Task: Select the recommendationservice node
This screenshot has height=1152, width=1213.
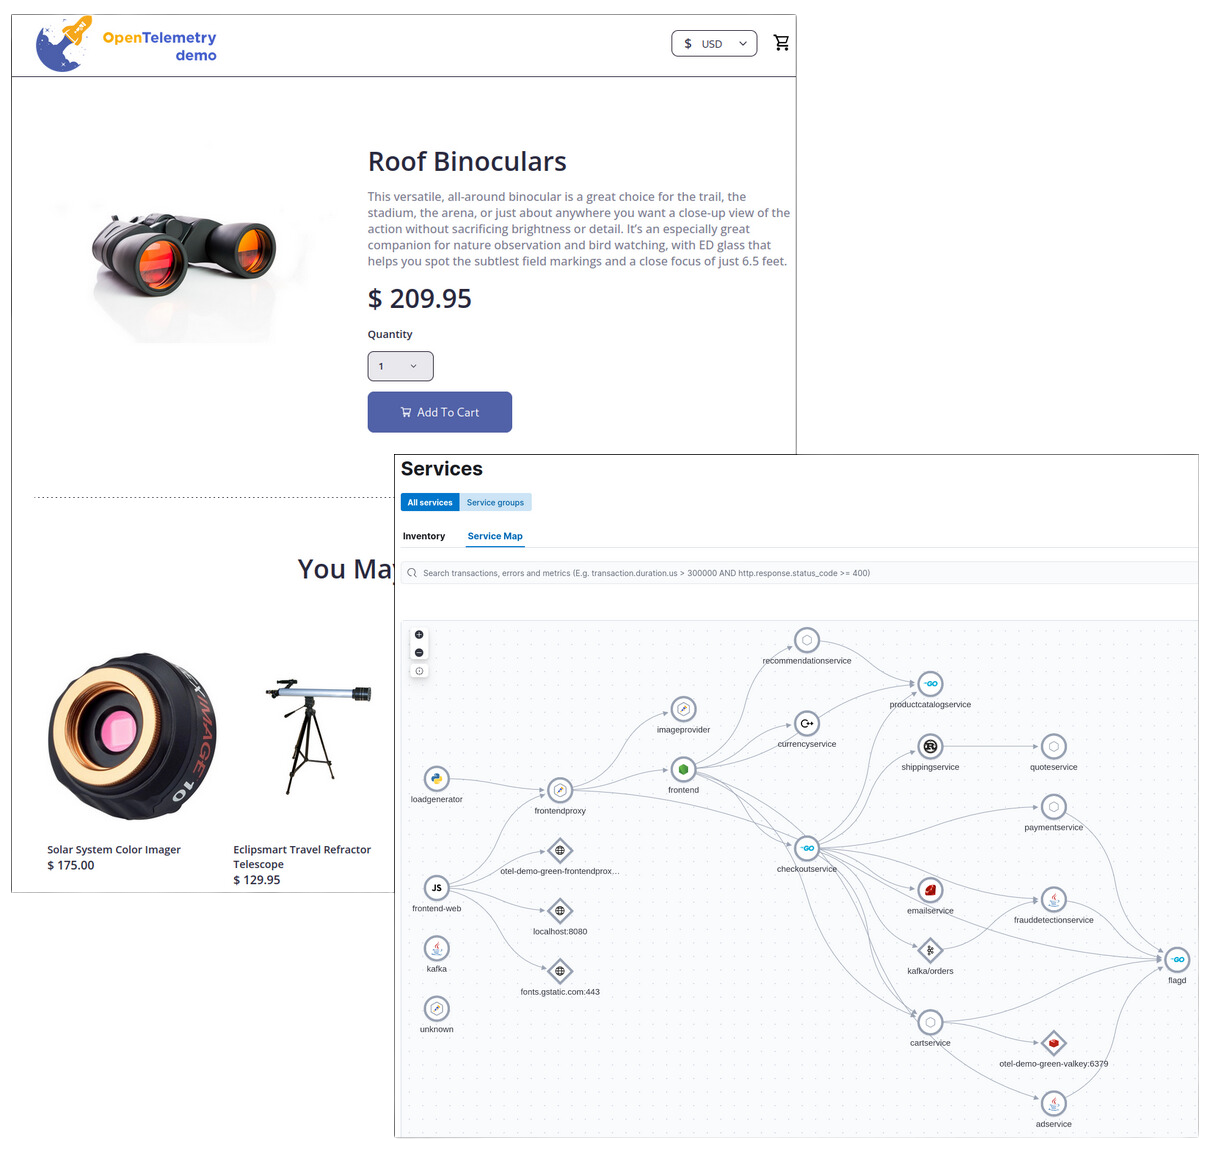Action: click(807, 640)
